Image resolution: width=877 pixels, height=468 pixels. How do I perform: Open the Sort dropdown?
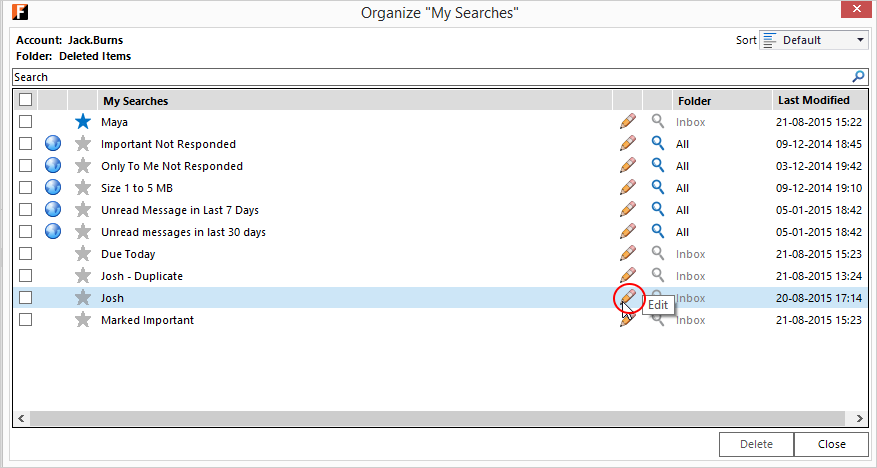click(x=813, y=40)
